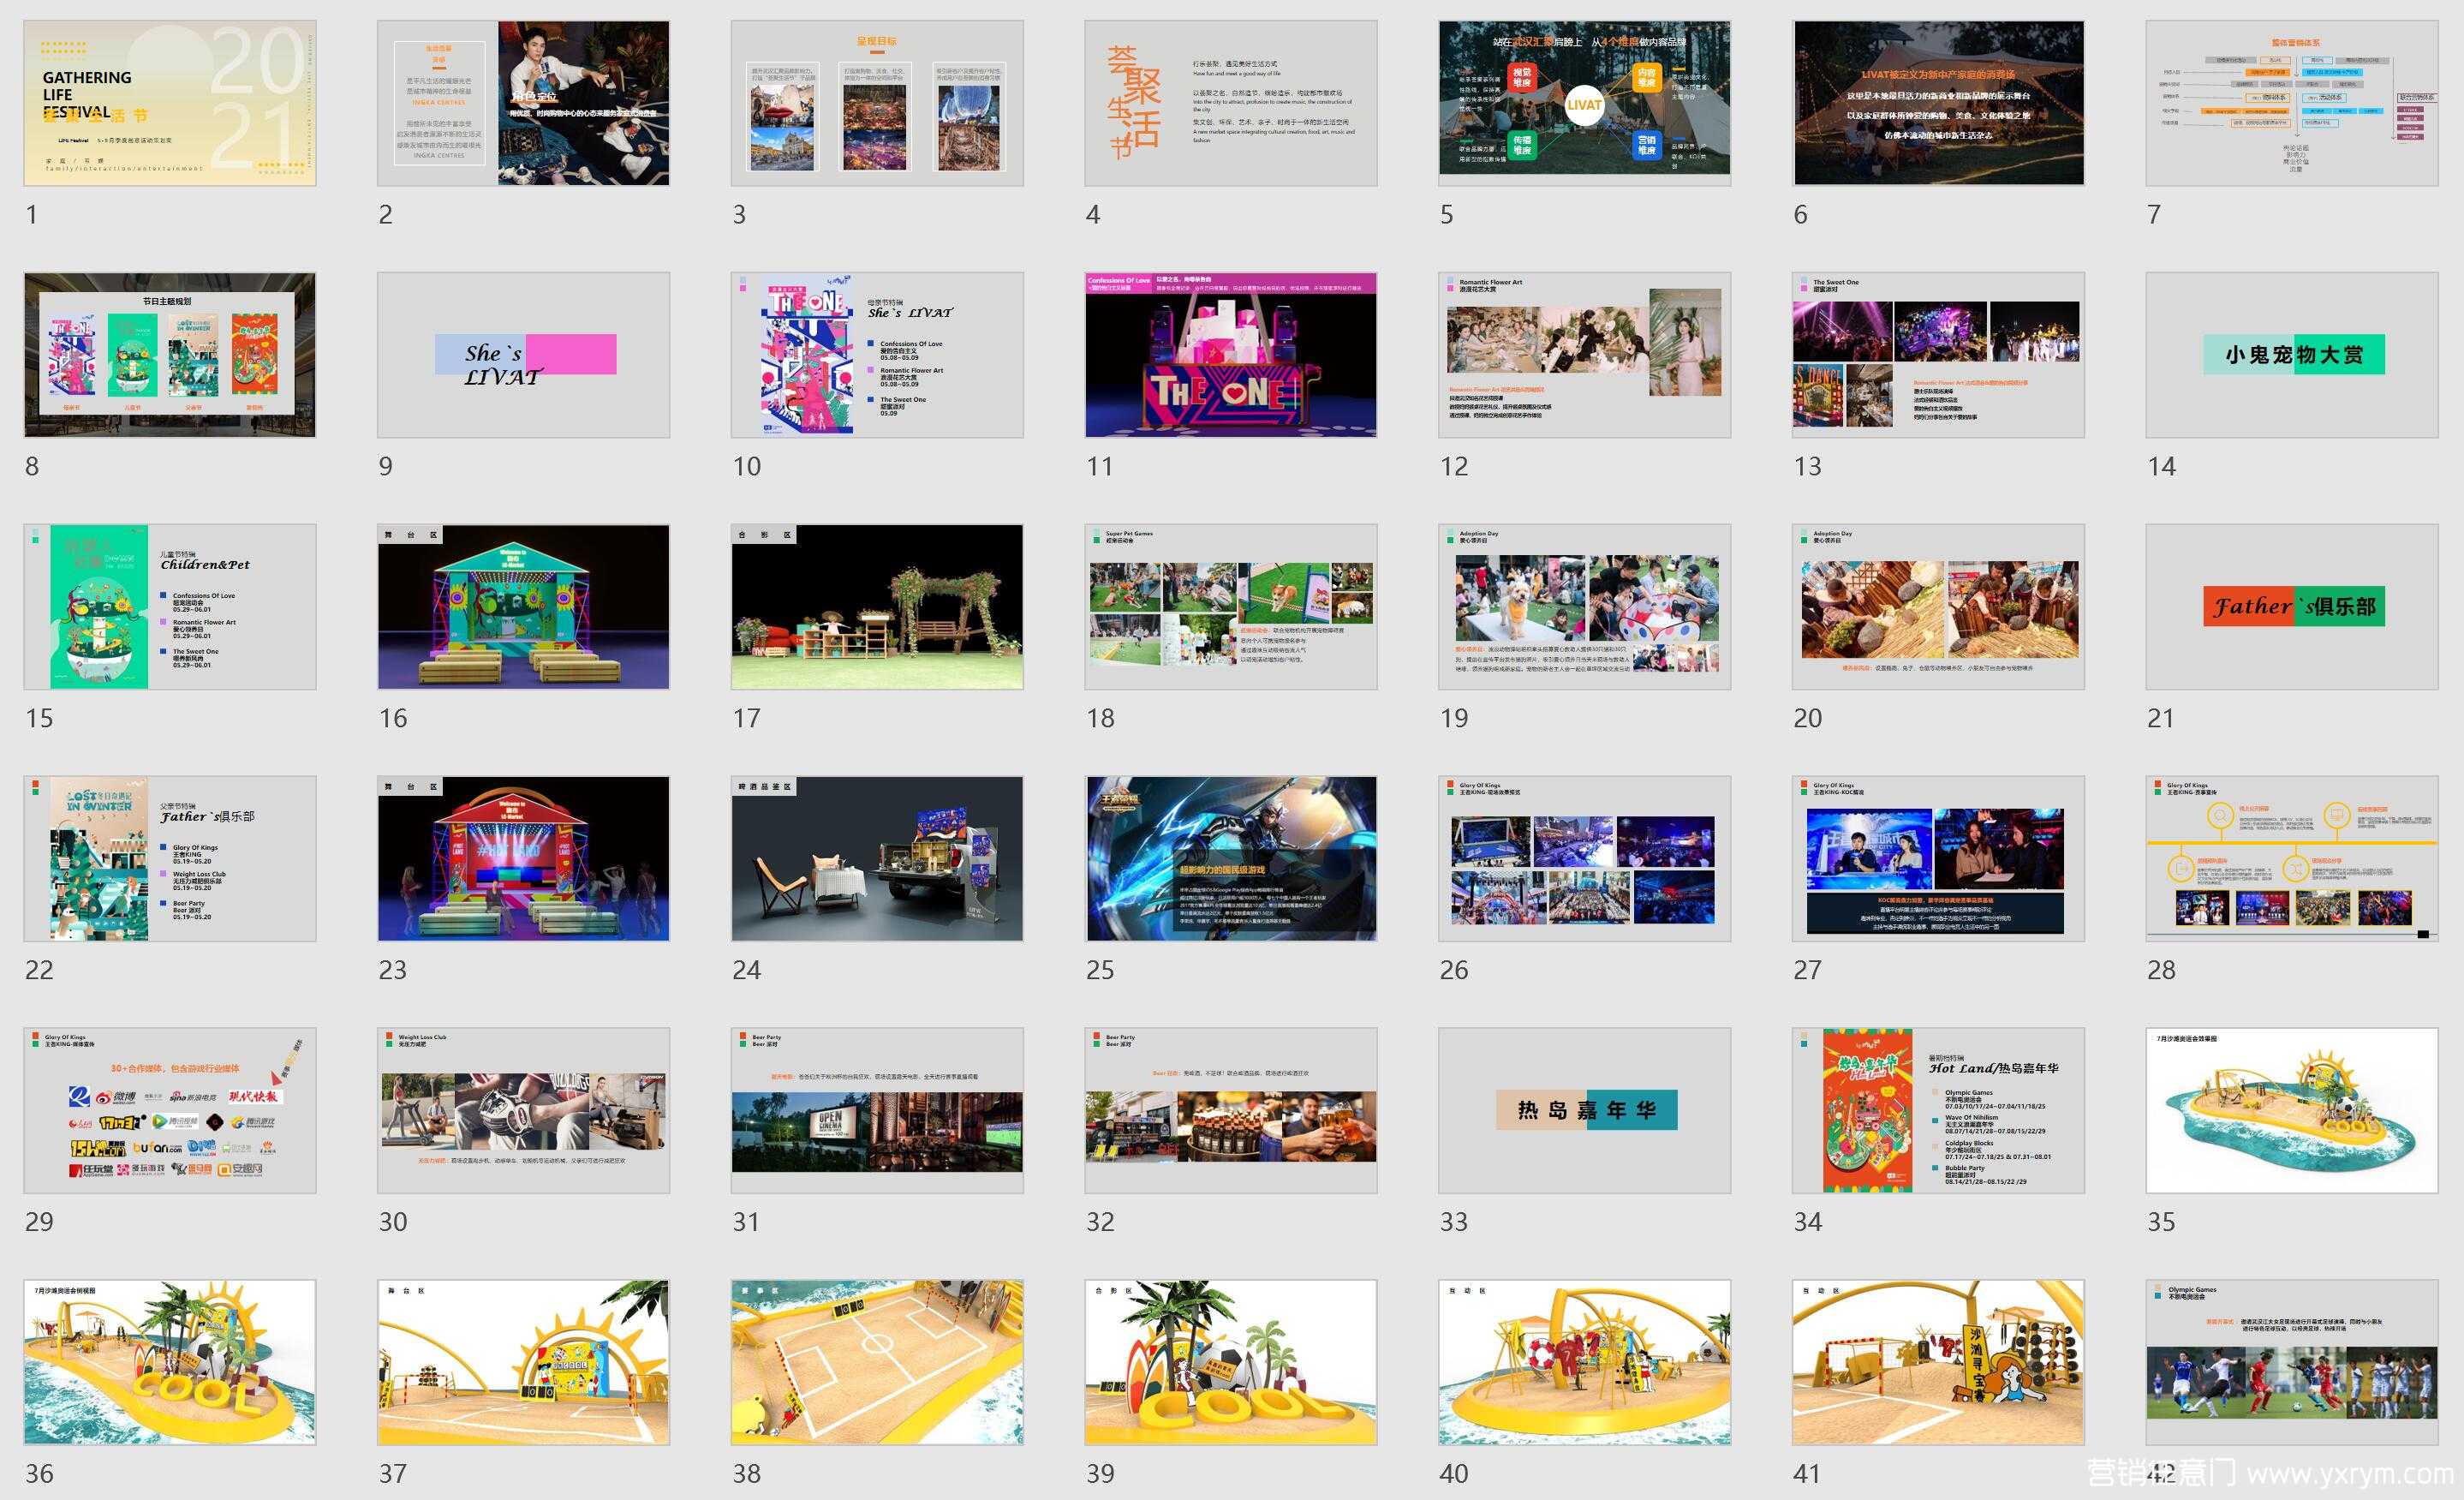2464x1500 pixels.
Task: Select slide 23 red stage render
Action: click(x=523, y=859)
